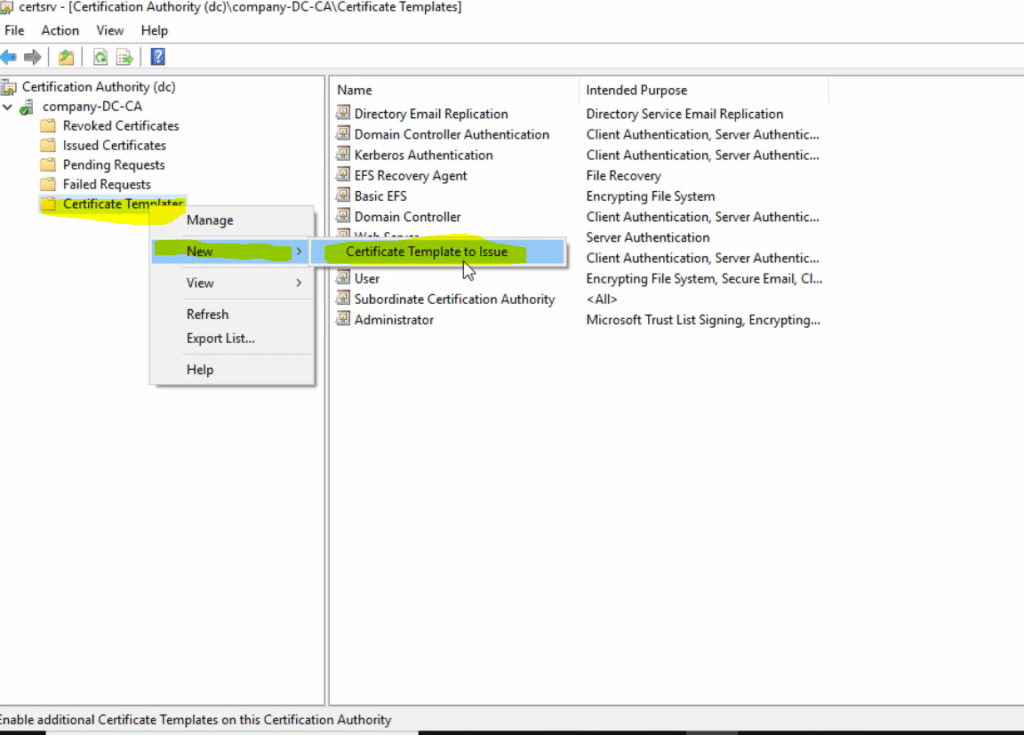Choose Manage from the context menu

click(x=209, y=220)
